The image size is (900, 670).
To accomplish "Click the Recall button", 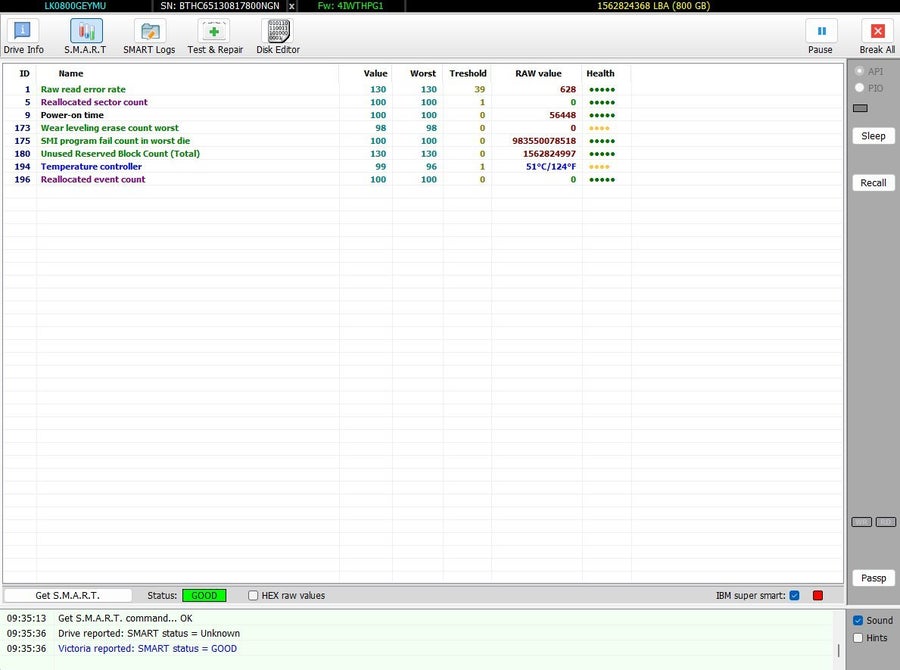I will tap(873, 183).
